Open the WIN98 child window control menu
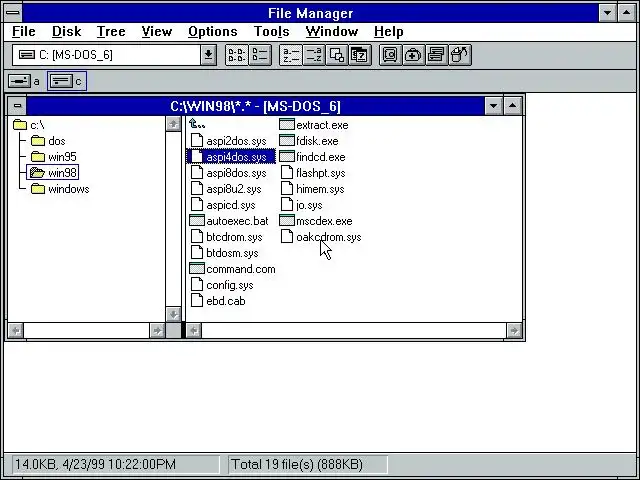 point(17,106)
